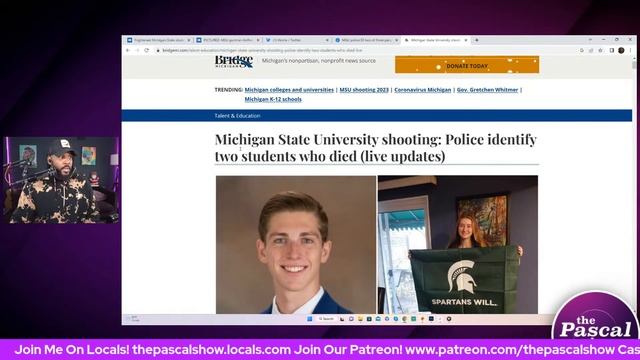Screen dimensions: 640x360
Task: Click the share icon in address bar
Action: coord(591,51)
